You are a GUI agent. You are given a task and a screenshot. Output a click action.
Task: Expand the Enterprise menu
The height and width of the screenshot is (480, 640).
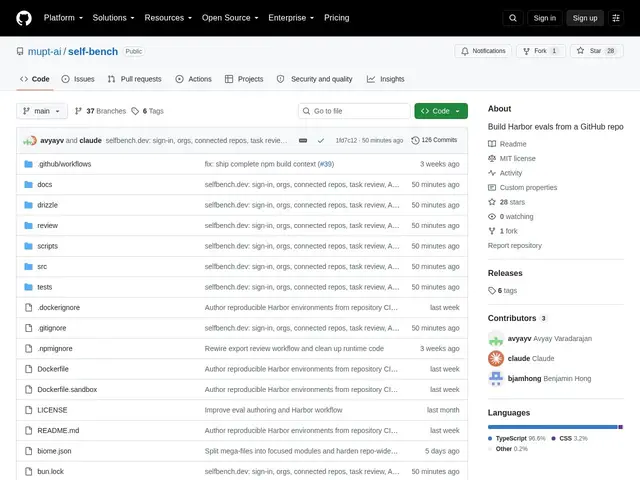291,18
